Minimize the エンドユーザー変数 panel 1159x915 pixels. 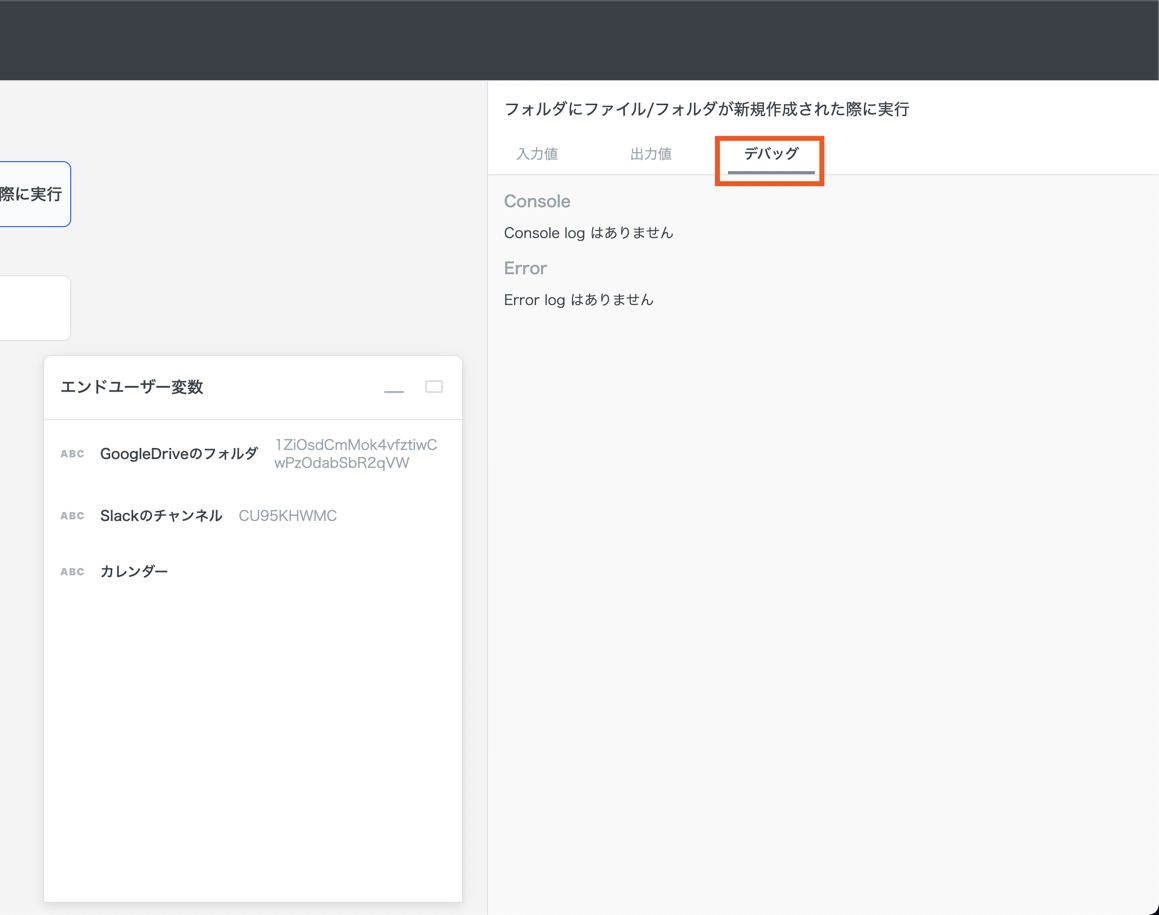[394, 388]
